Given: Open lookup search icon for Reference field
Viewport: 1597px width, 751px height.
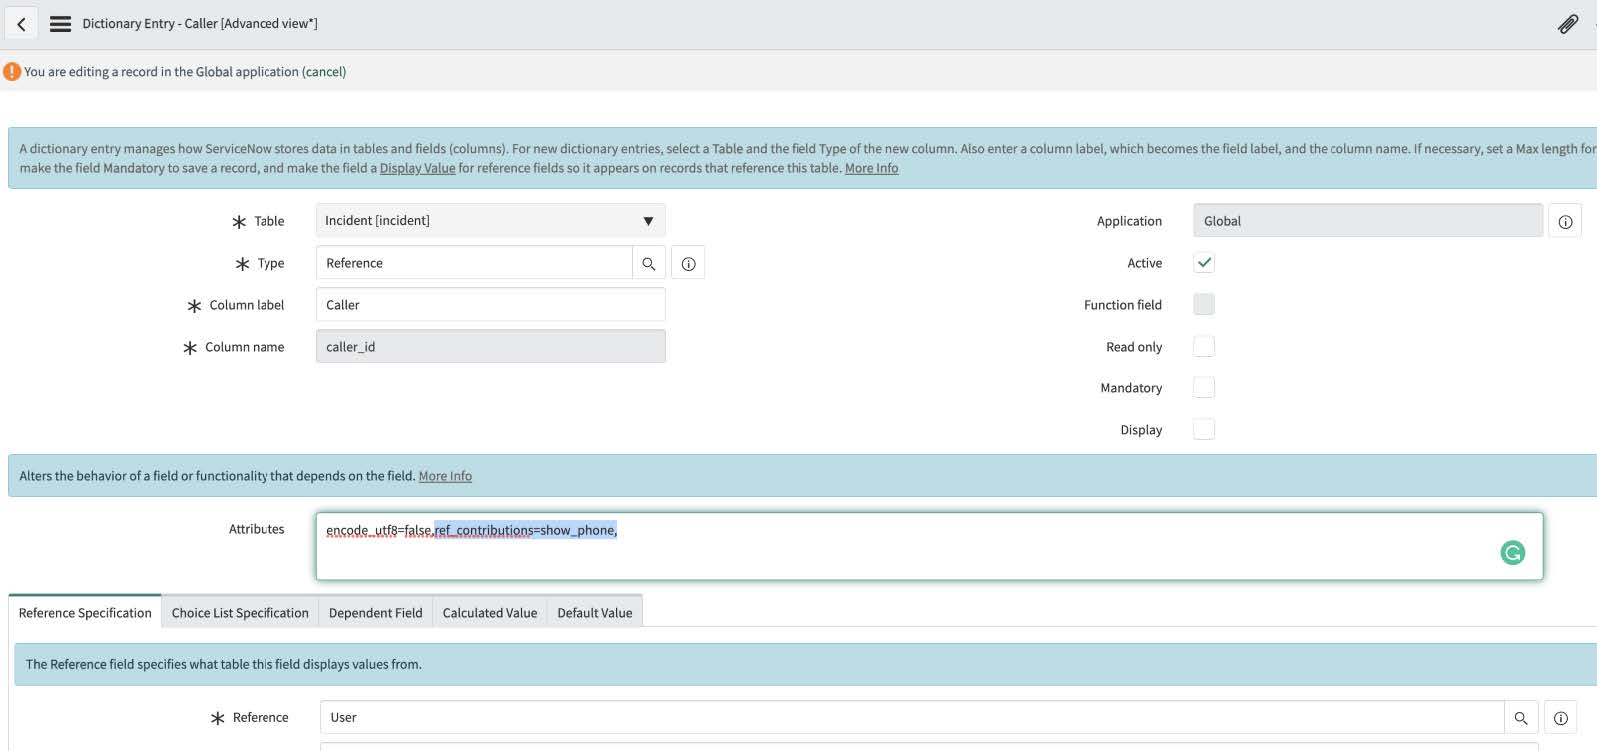Looking at the screenshot, I should tap(1521, 718).
